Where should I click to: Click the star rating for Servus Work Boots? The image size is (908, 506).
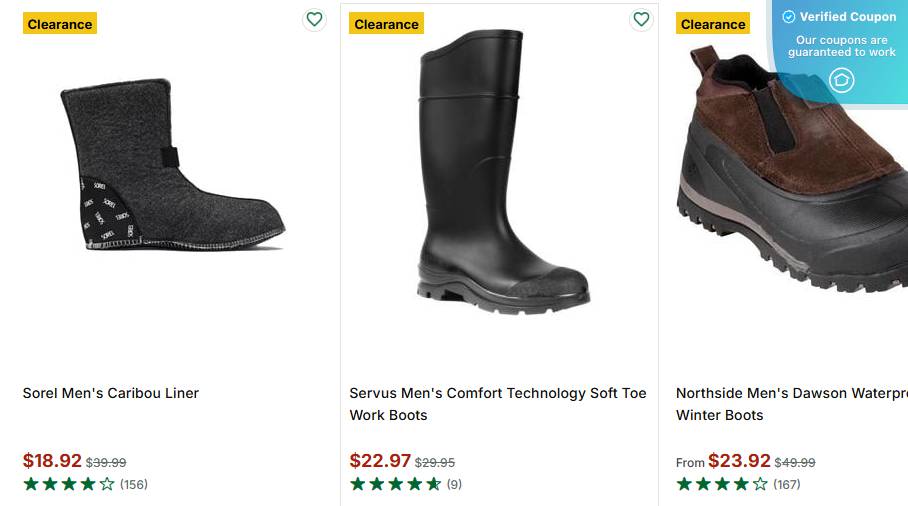[x=395, y=484]
